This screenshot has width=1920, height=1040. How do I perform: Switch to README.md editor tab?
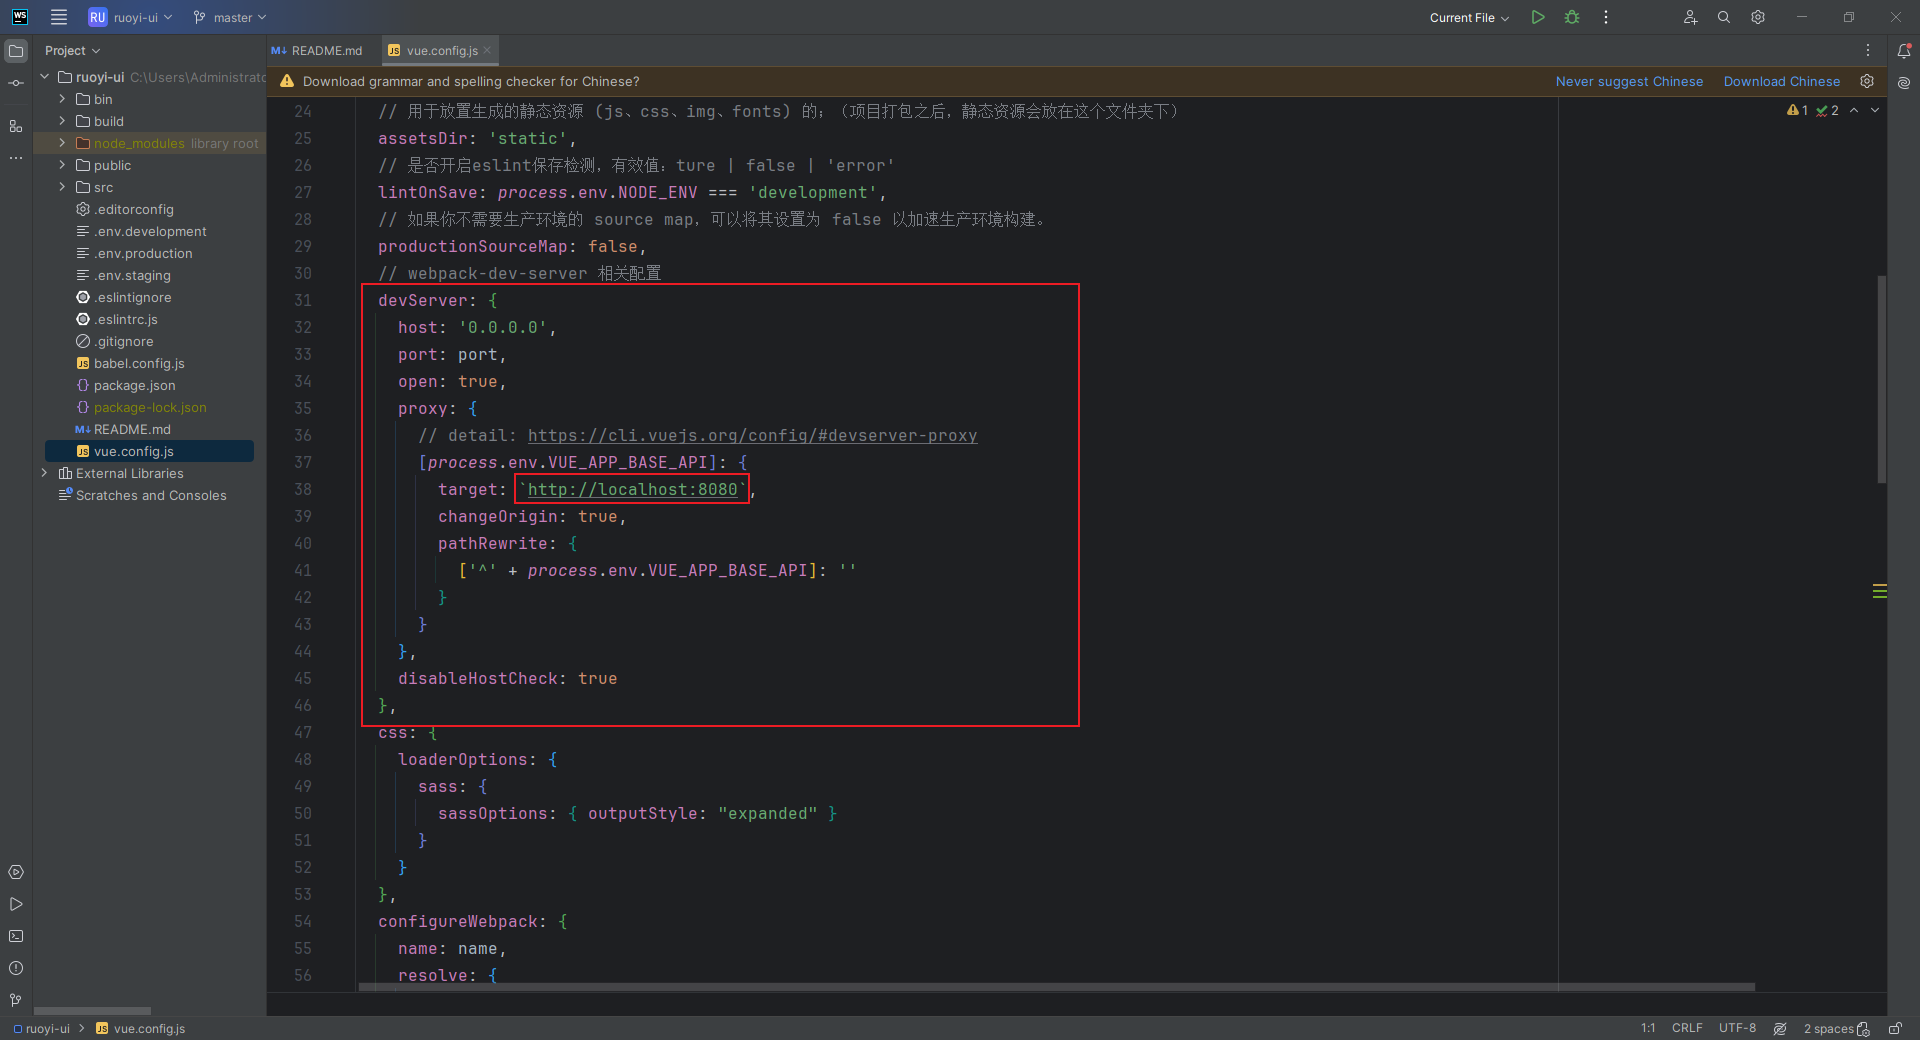tap(318, 50)
